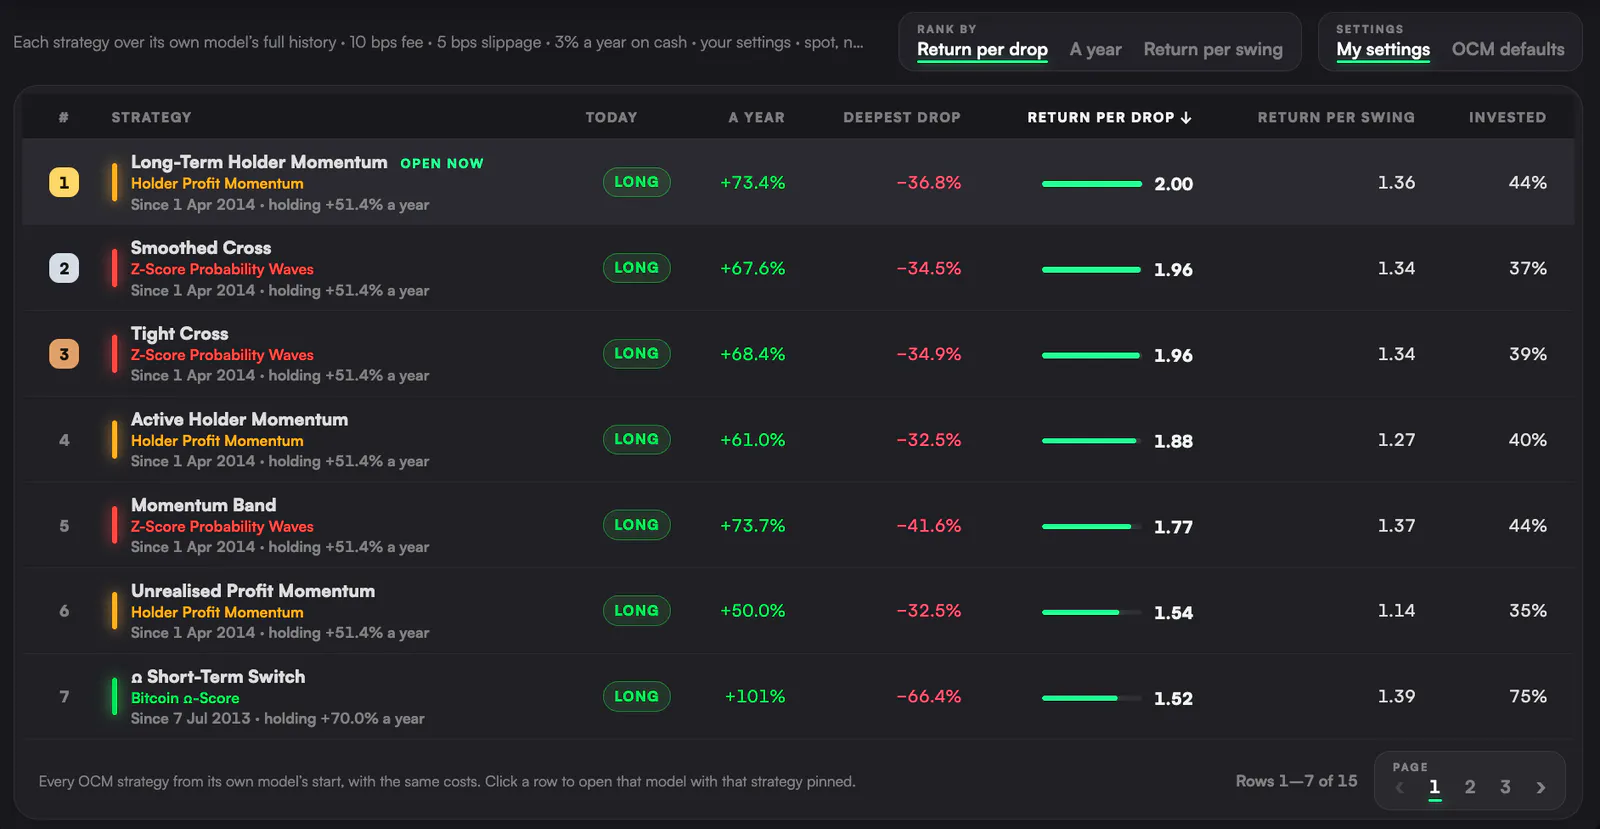The image size is (1600, 829).
Task: Rank strategies by Return per drop
Action: point(982,49)
